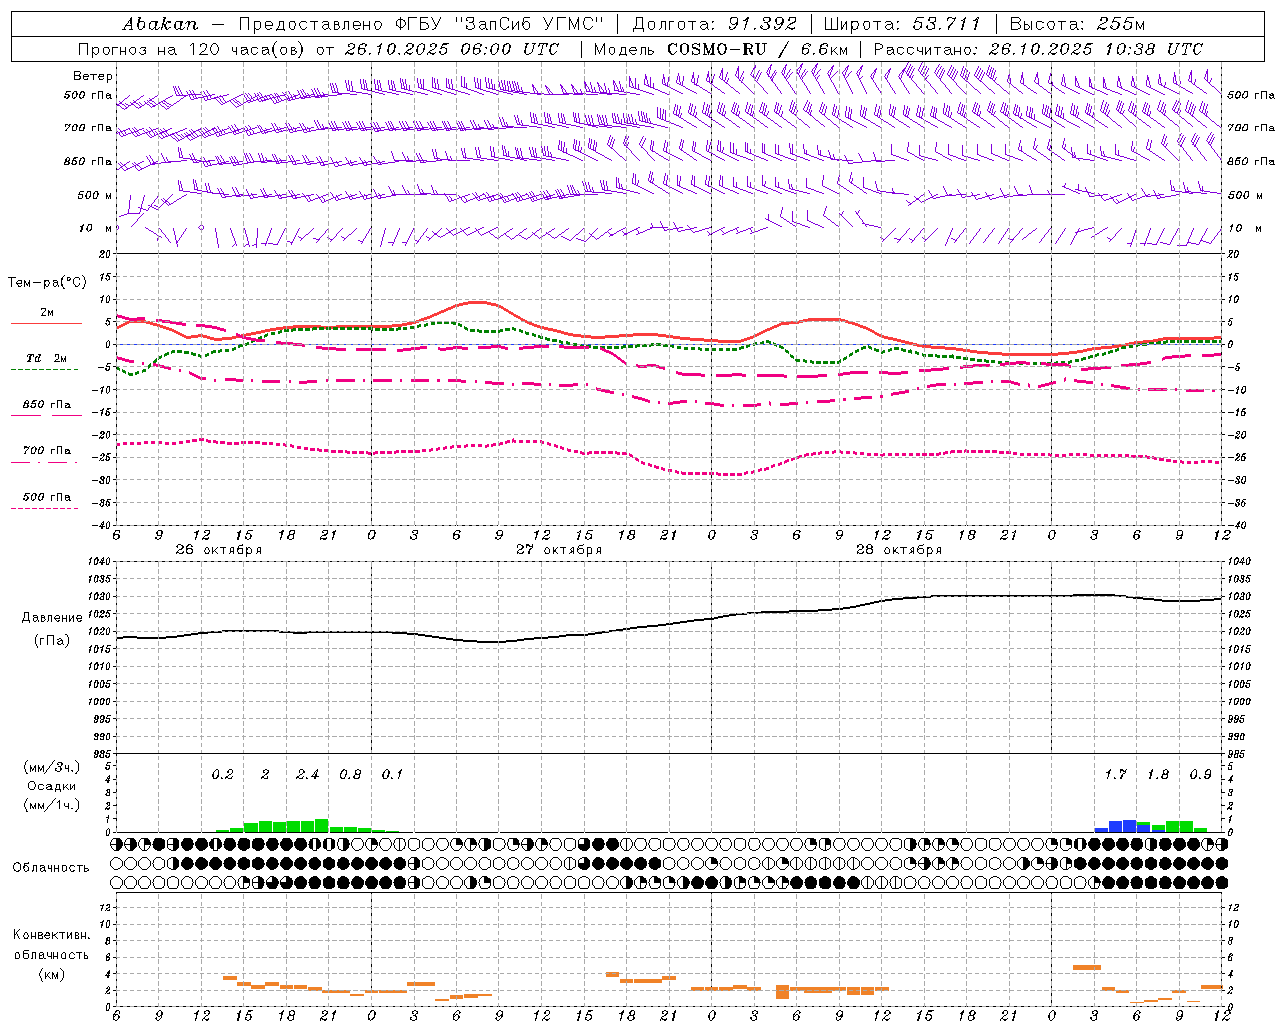Click the 27 октября date label
The width and height of the screenshot is (1280, 1024).
tap(559, 550)
